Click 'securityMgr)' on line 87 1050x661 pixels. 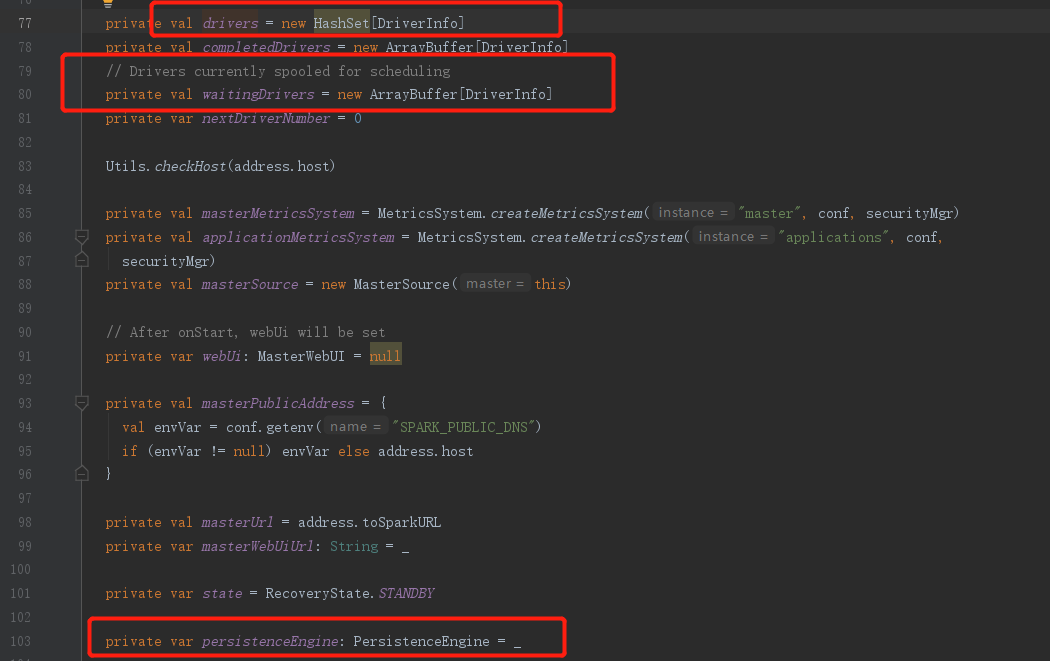coord(168,261)
